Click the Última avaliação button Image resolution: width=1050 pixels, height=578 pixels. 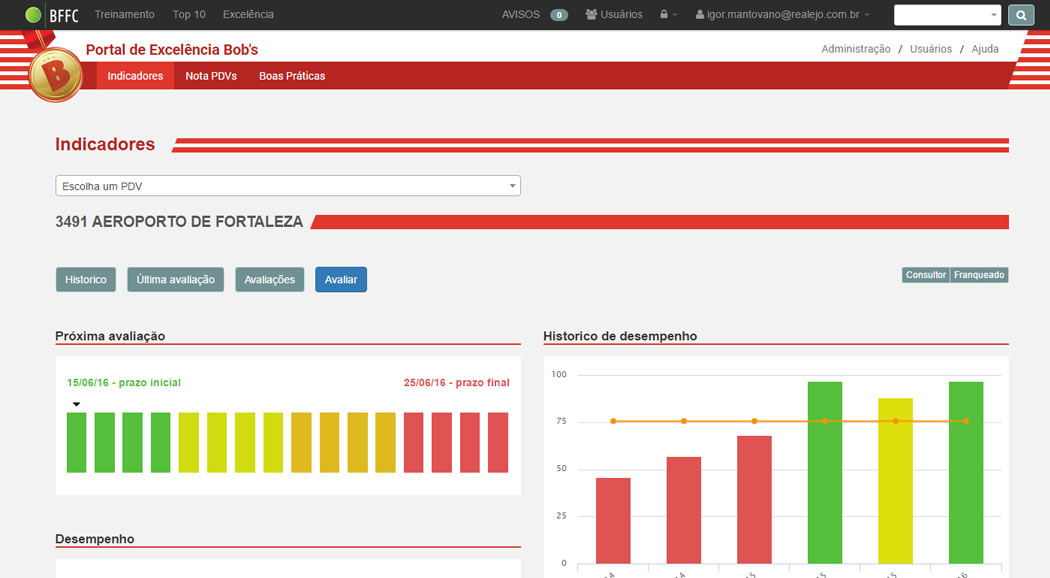pos(175,279)
